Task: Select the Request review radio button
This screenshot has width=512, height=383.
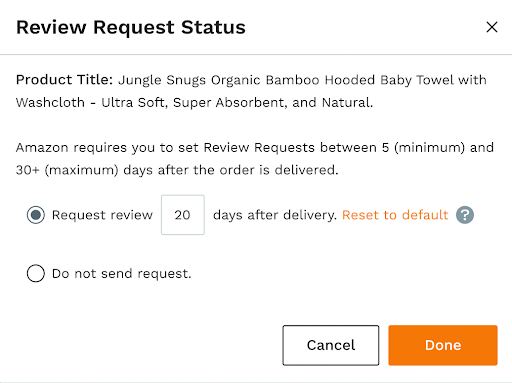Action: point(36,215)
